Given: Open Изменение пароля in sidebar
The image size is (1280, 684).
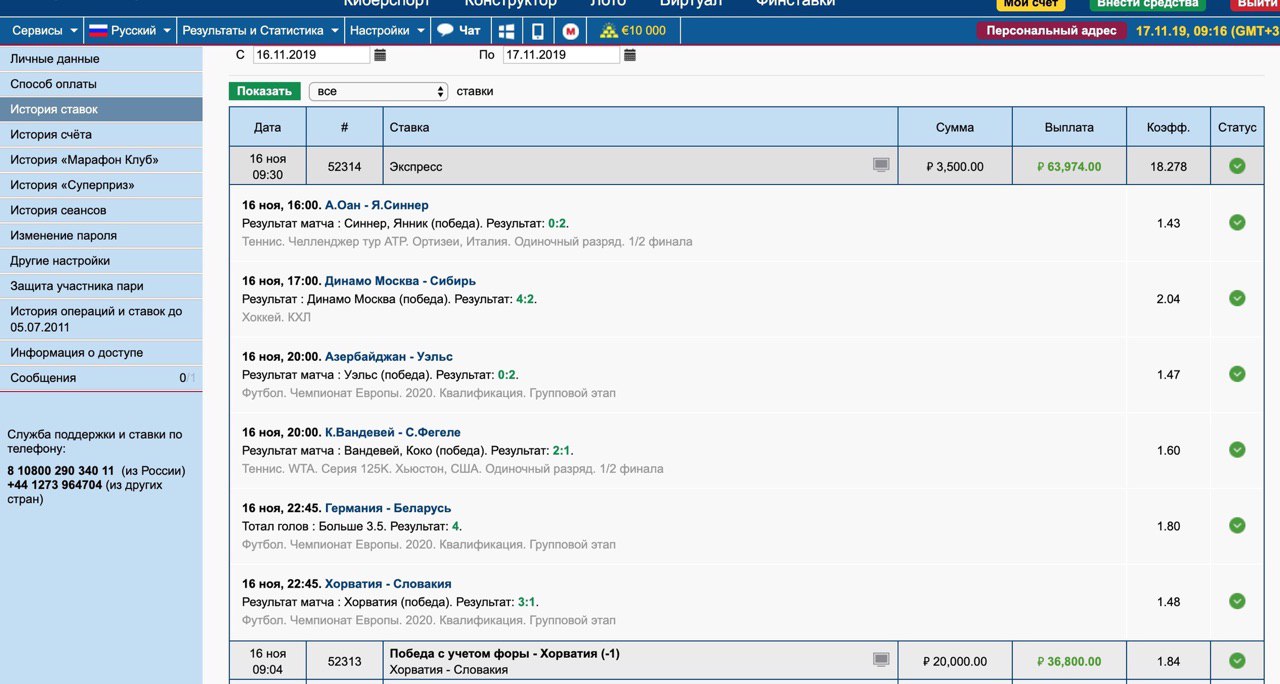Looking at the screenshot, I should [x=101, y=236].
